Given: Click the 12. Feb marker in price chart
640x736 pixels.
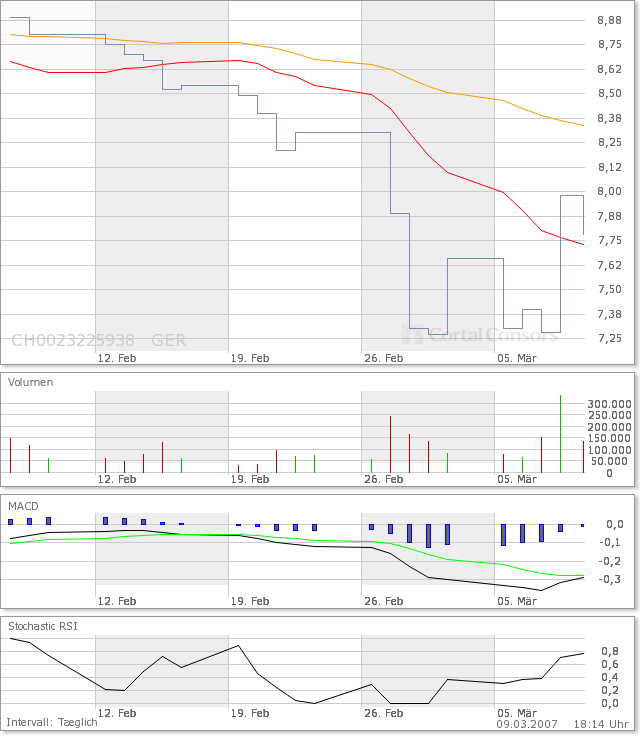Looking at the screenshot, I should [x=118, y=357].
